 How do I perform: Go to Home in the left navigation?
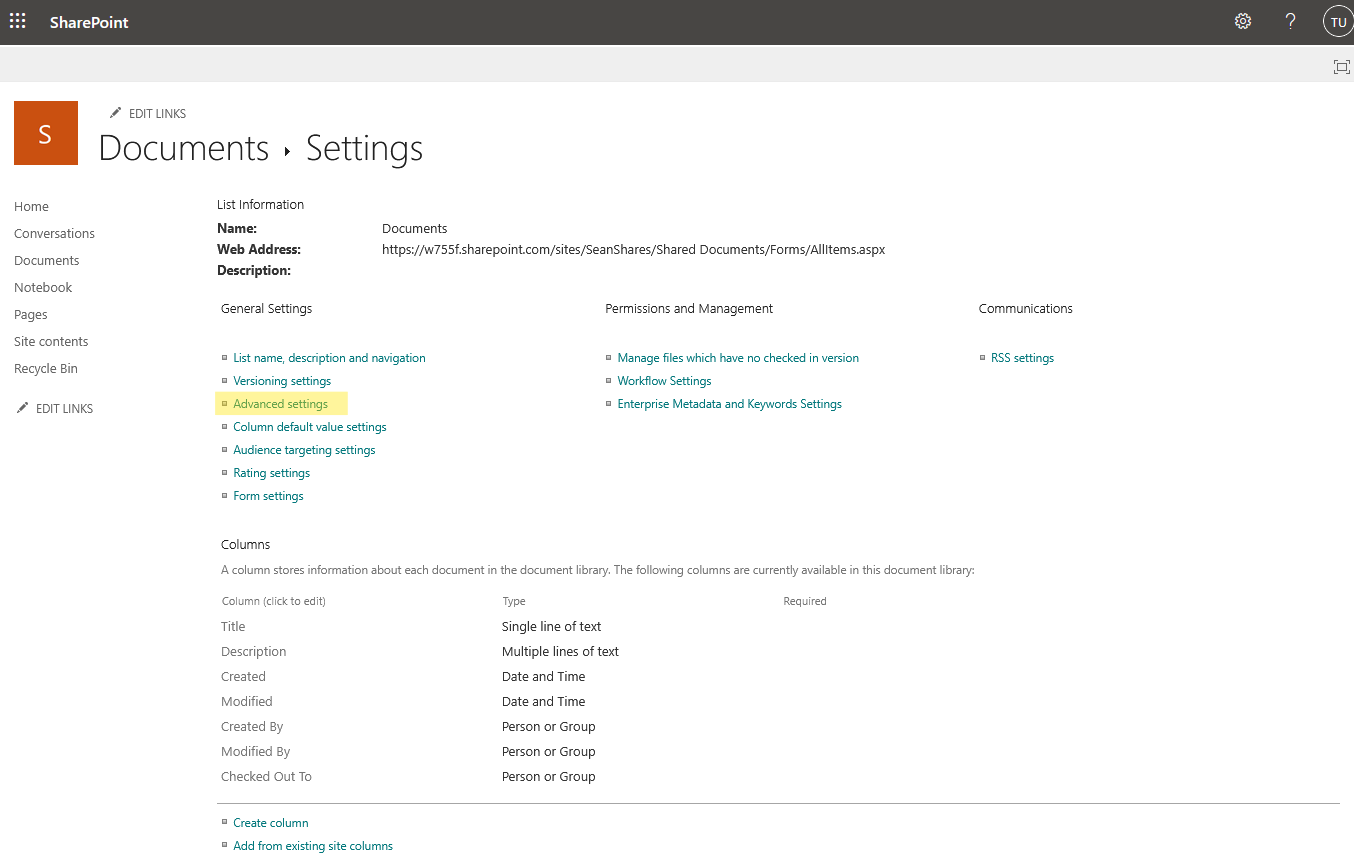pyautogui.click(x=31, y=206)
